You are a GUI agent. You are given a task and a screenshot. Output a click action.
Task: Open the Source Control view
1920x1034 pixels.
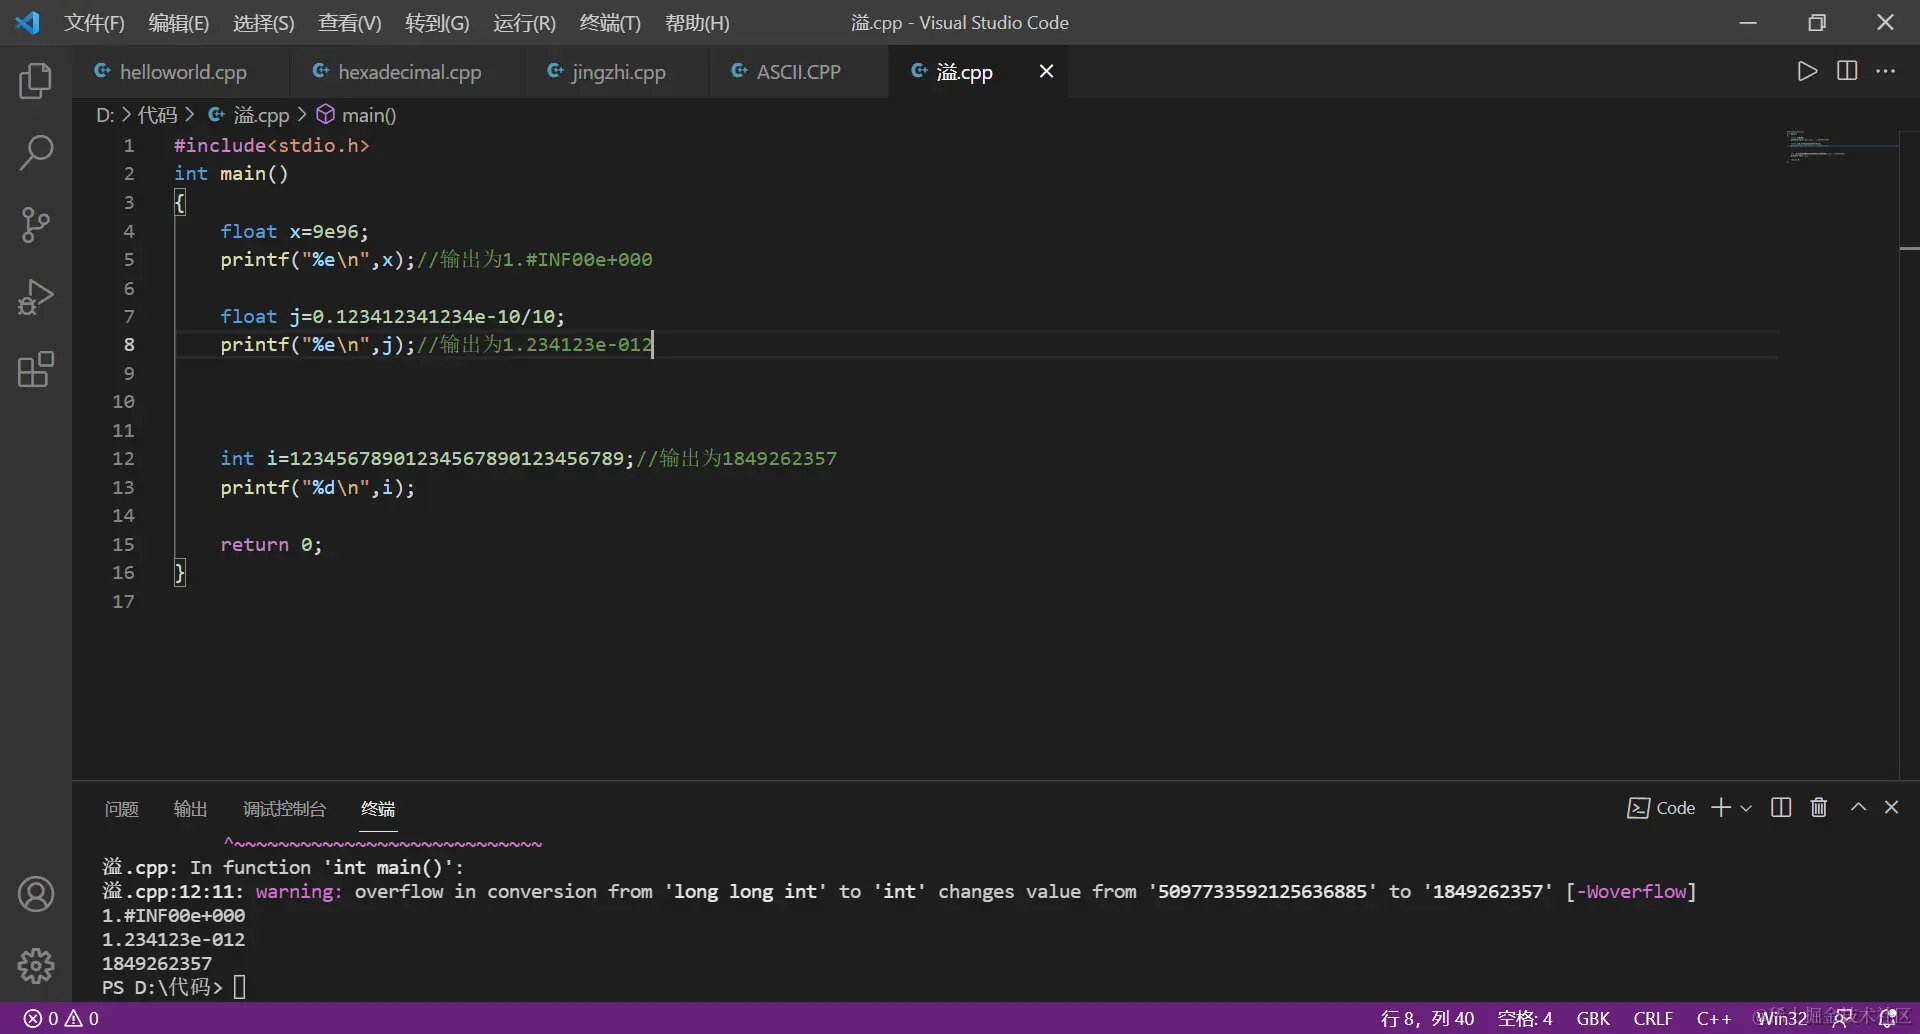36,225
